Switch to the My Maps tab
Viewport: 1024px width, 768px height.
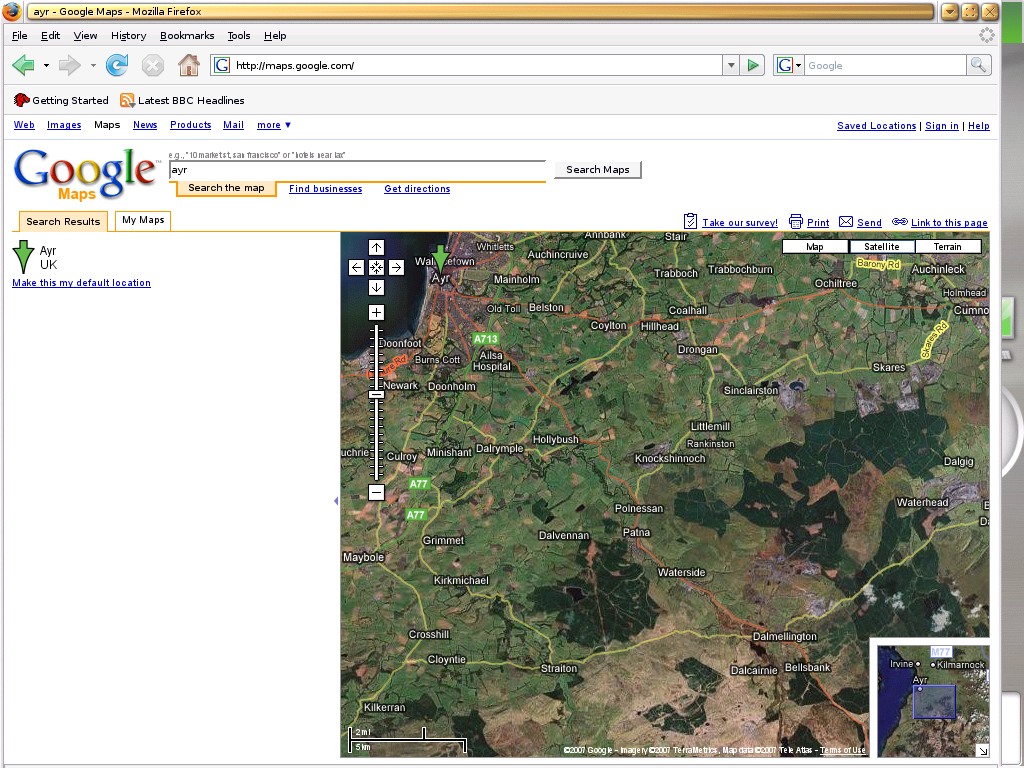pos(143,220)
